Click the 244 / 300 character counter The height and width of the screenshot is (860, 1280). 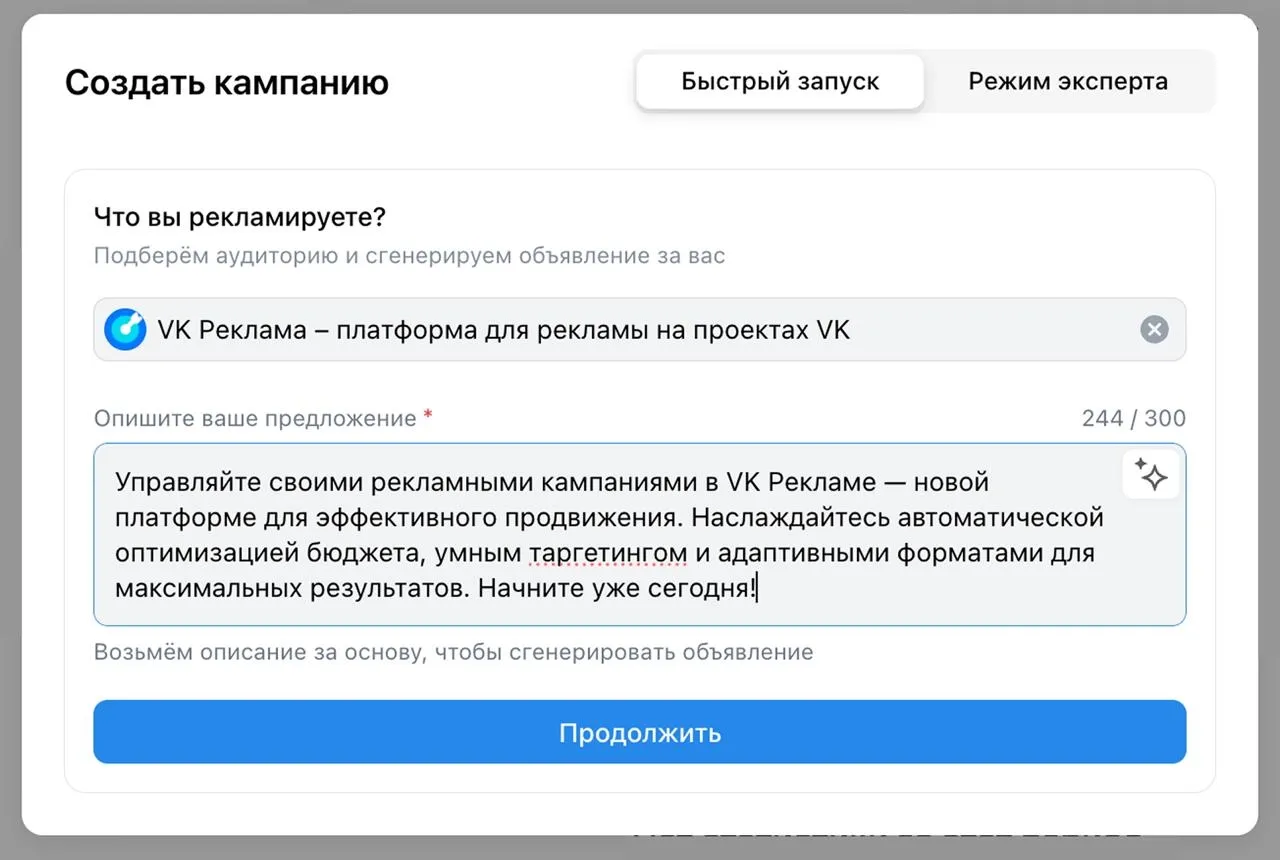tap(1133, 418)
